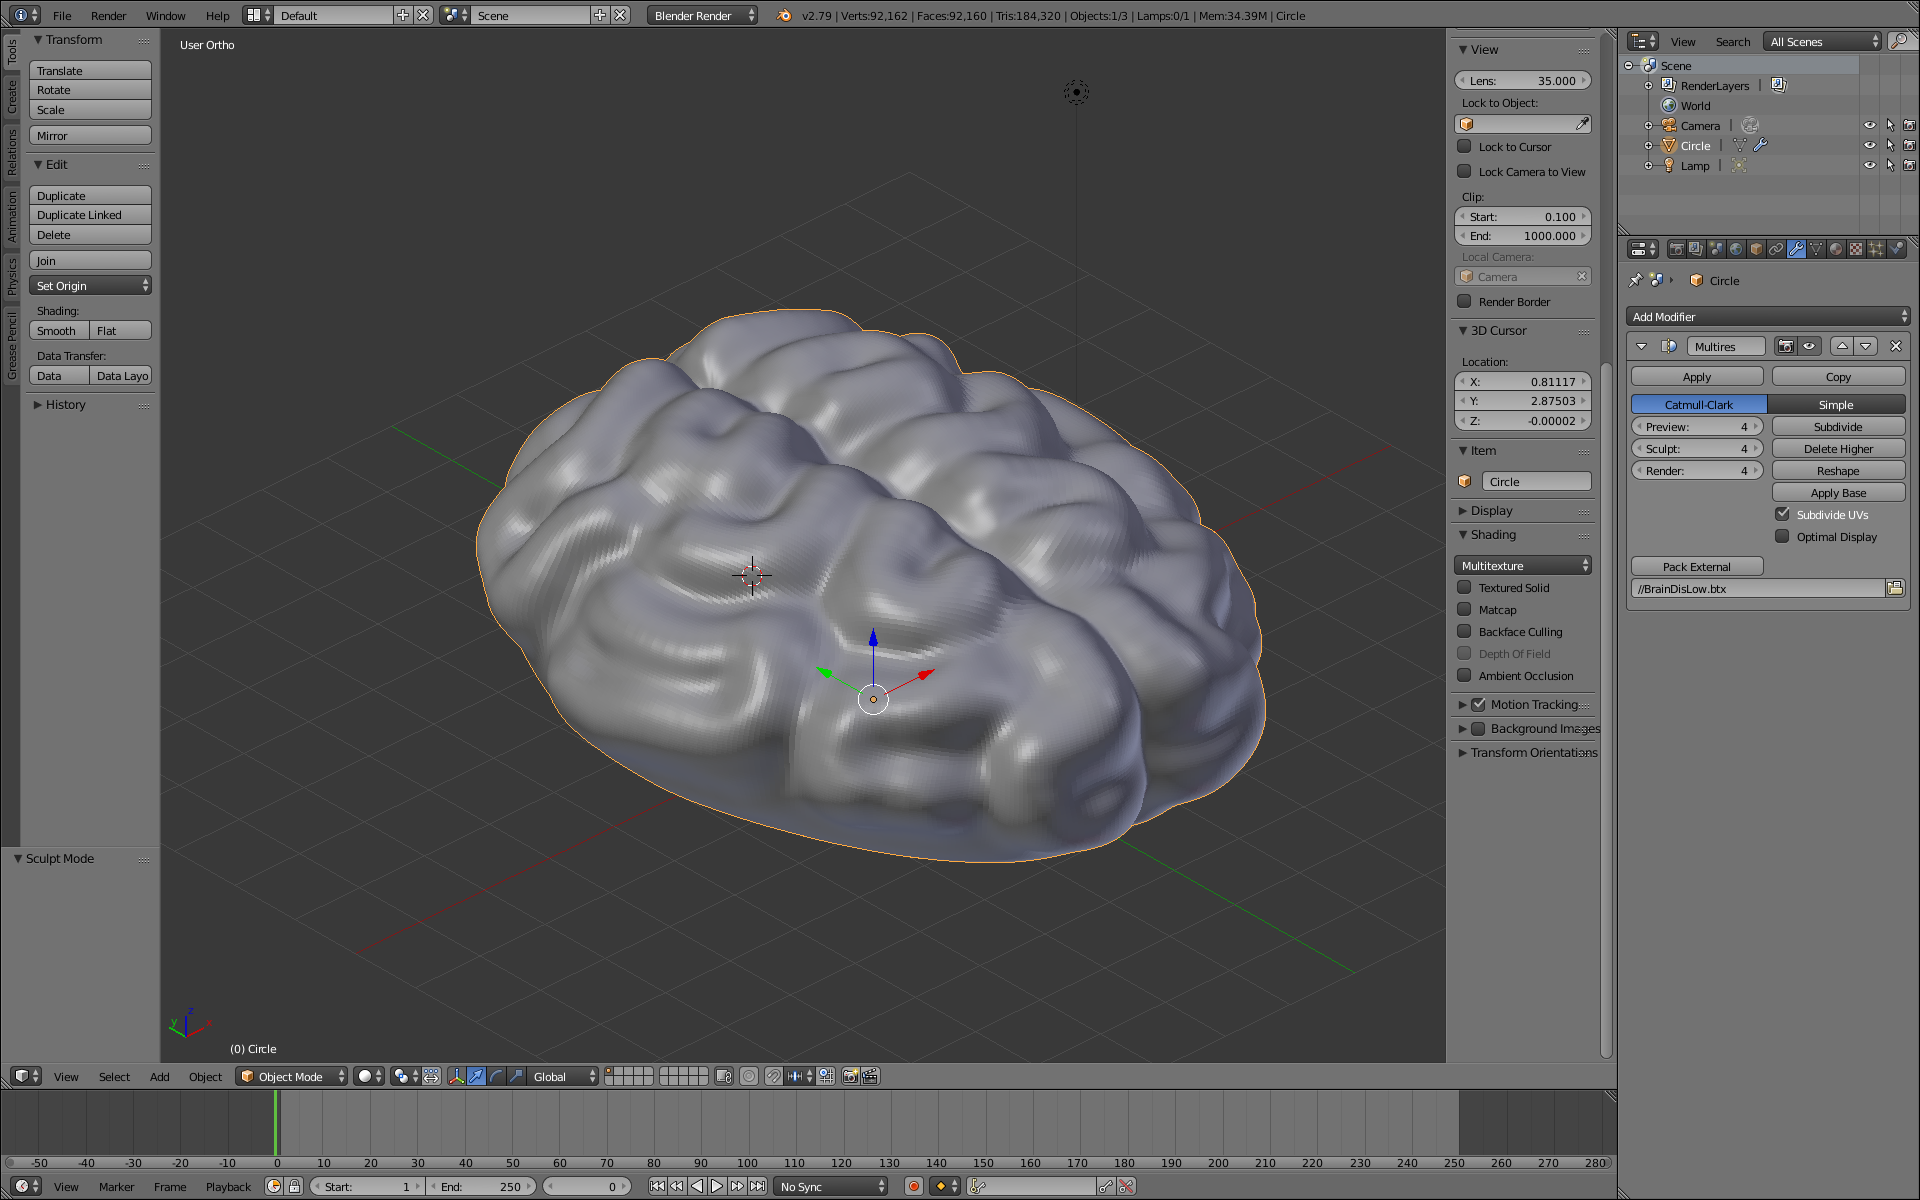Open the All Scenes outliner display dropdown
1920x1200 pixels.
pos(1823,41)
